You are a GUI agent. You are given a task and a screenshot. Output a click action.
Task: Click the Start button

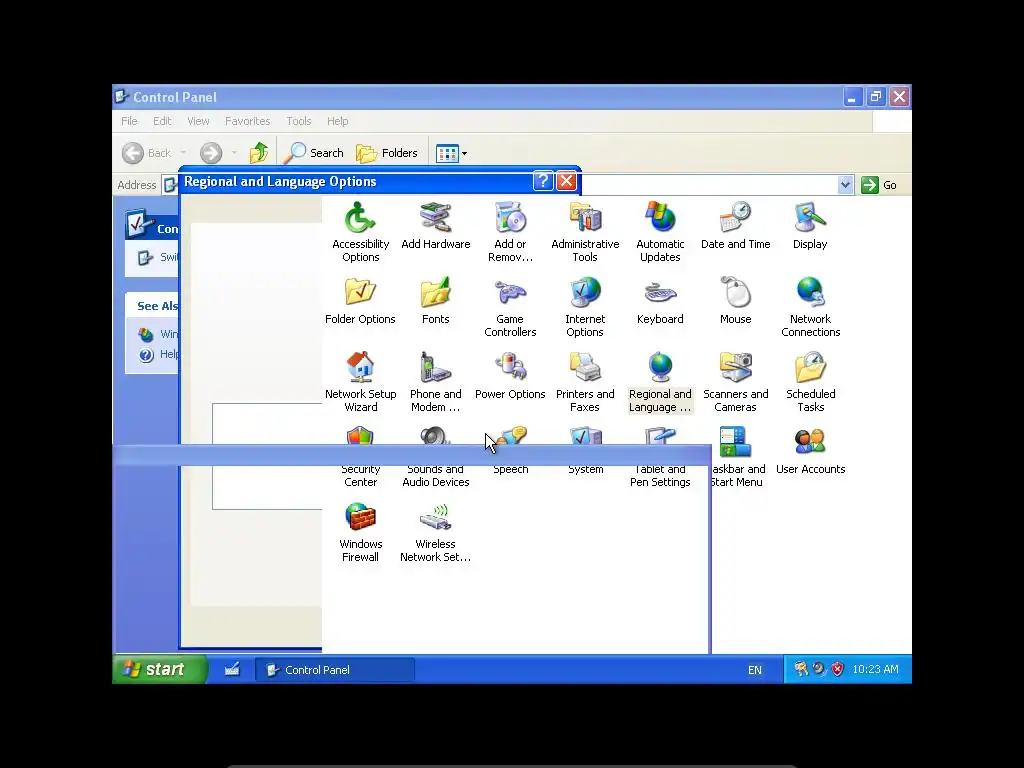tap(160, 669)
